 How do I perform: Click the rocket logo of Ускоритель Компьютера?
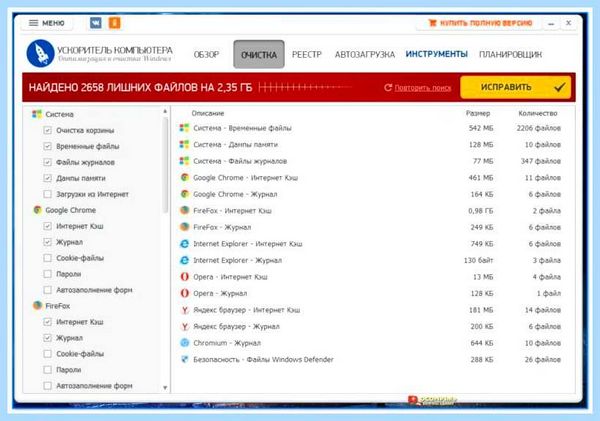point(40,53)
